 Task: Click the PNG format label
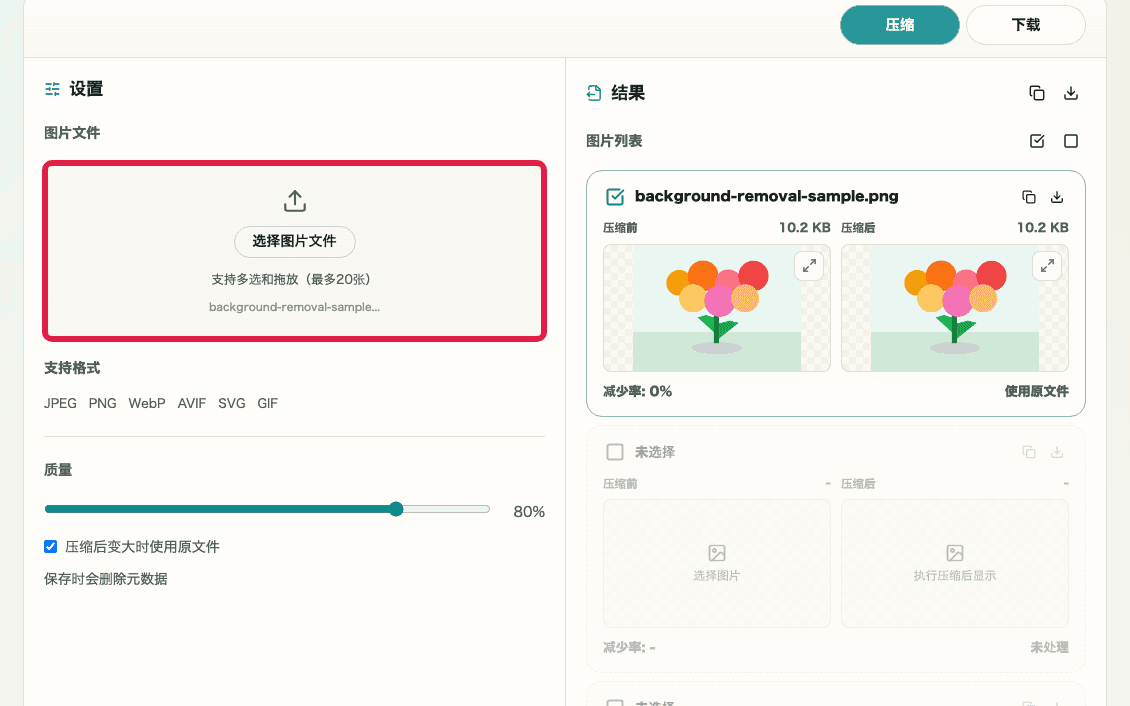click(x=102, y=403)
